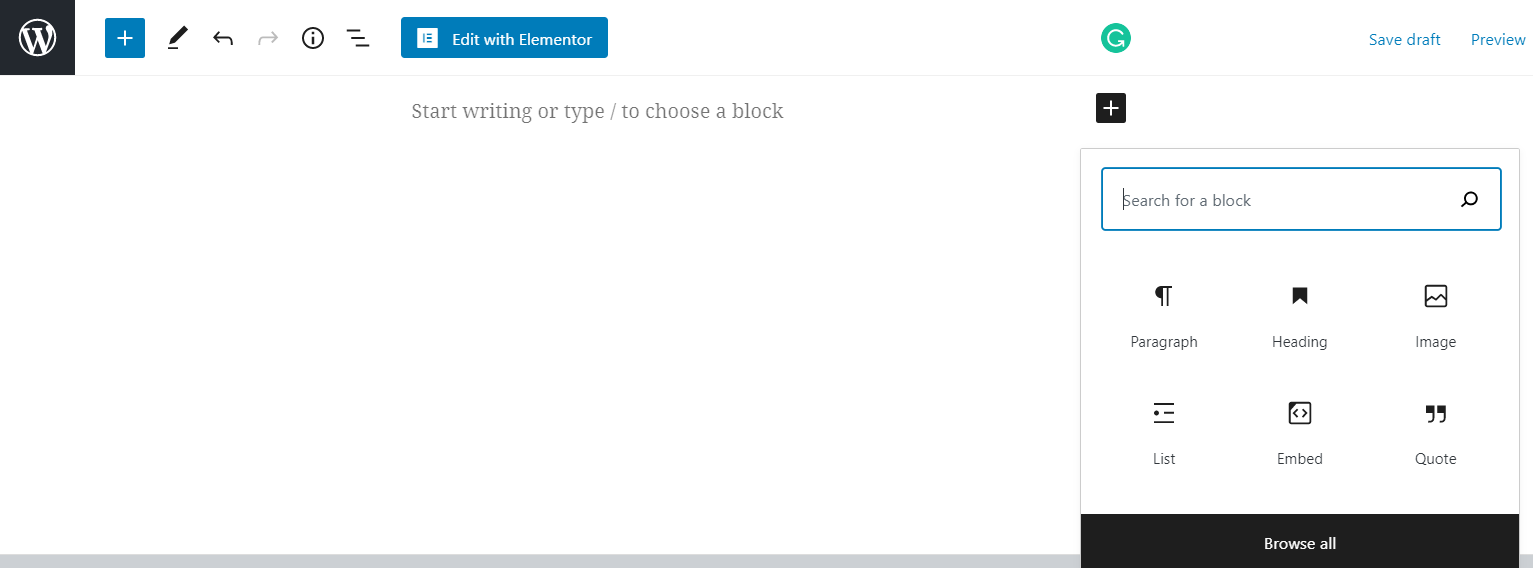This screenshot has width=1533, height=568.
Task: Click the Redo arrow icon
Action: (268, 39)
